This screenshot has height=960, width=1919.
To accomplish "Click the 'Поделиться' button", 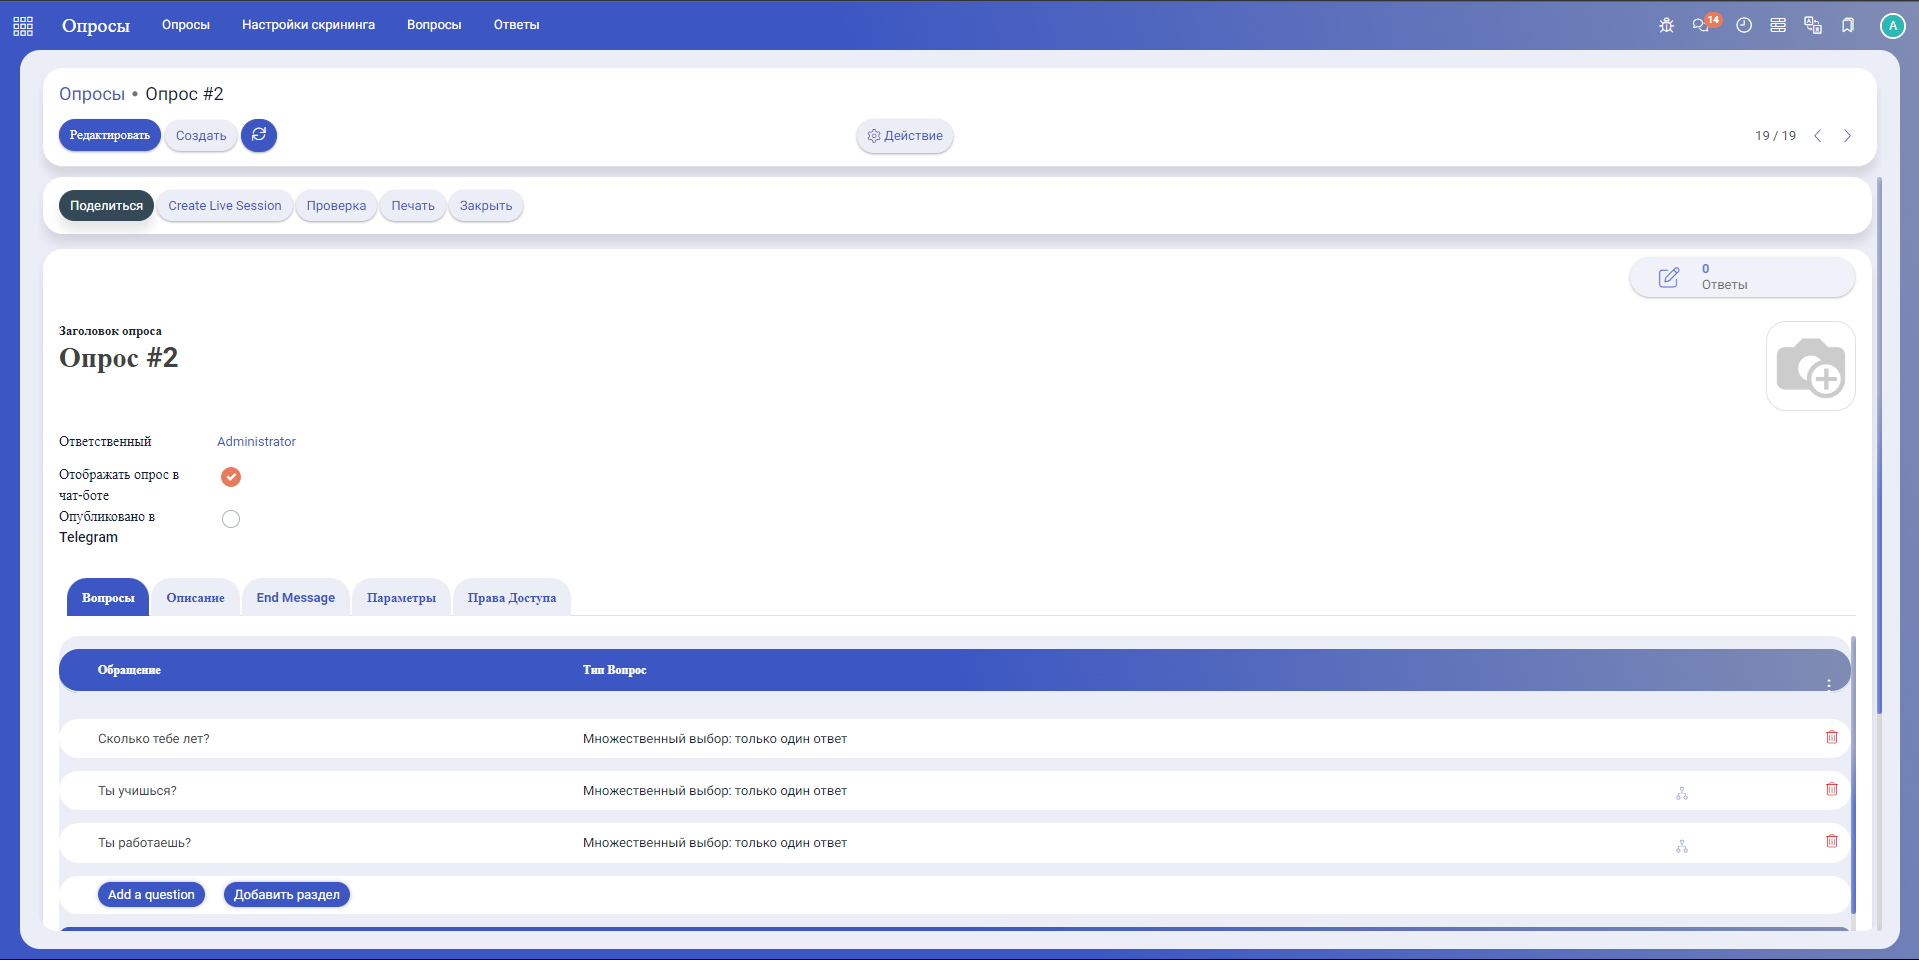I will click(x=106, y=206).
